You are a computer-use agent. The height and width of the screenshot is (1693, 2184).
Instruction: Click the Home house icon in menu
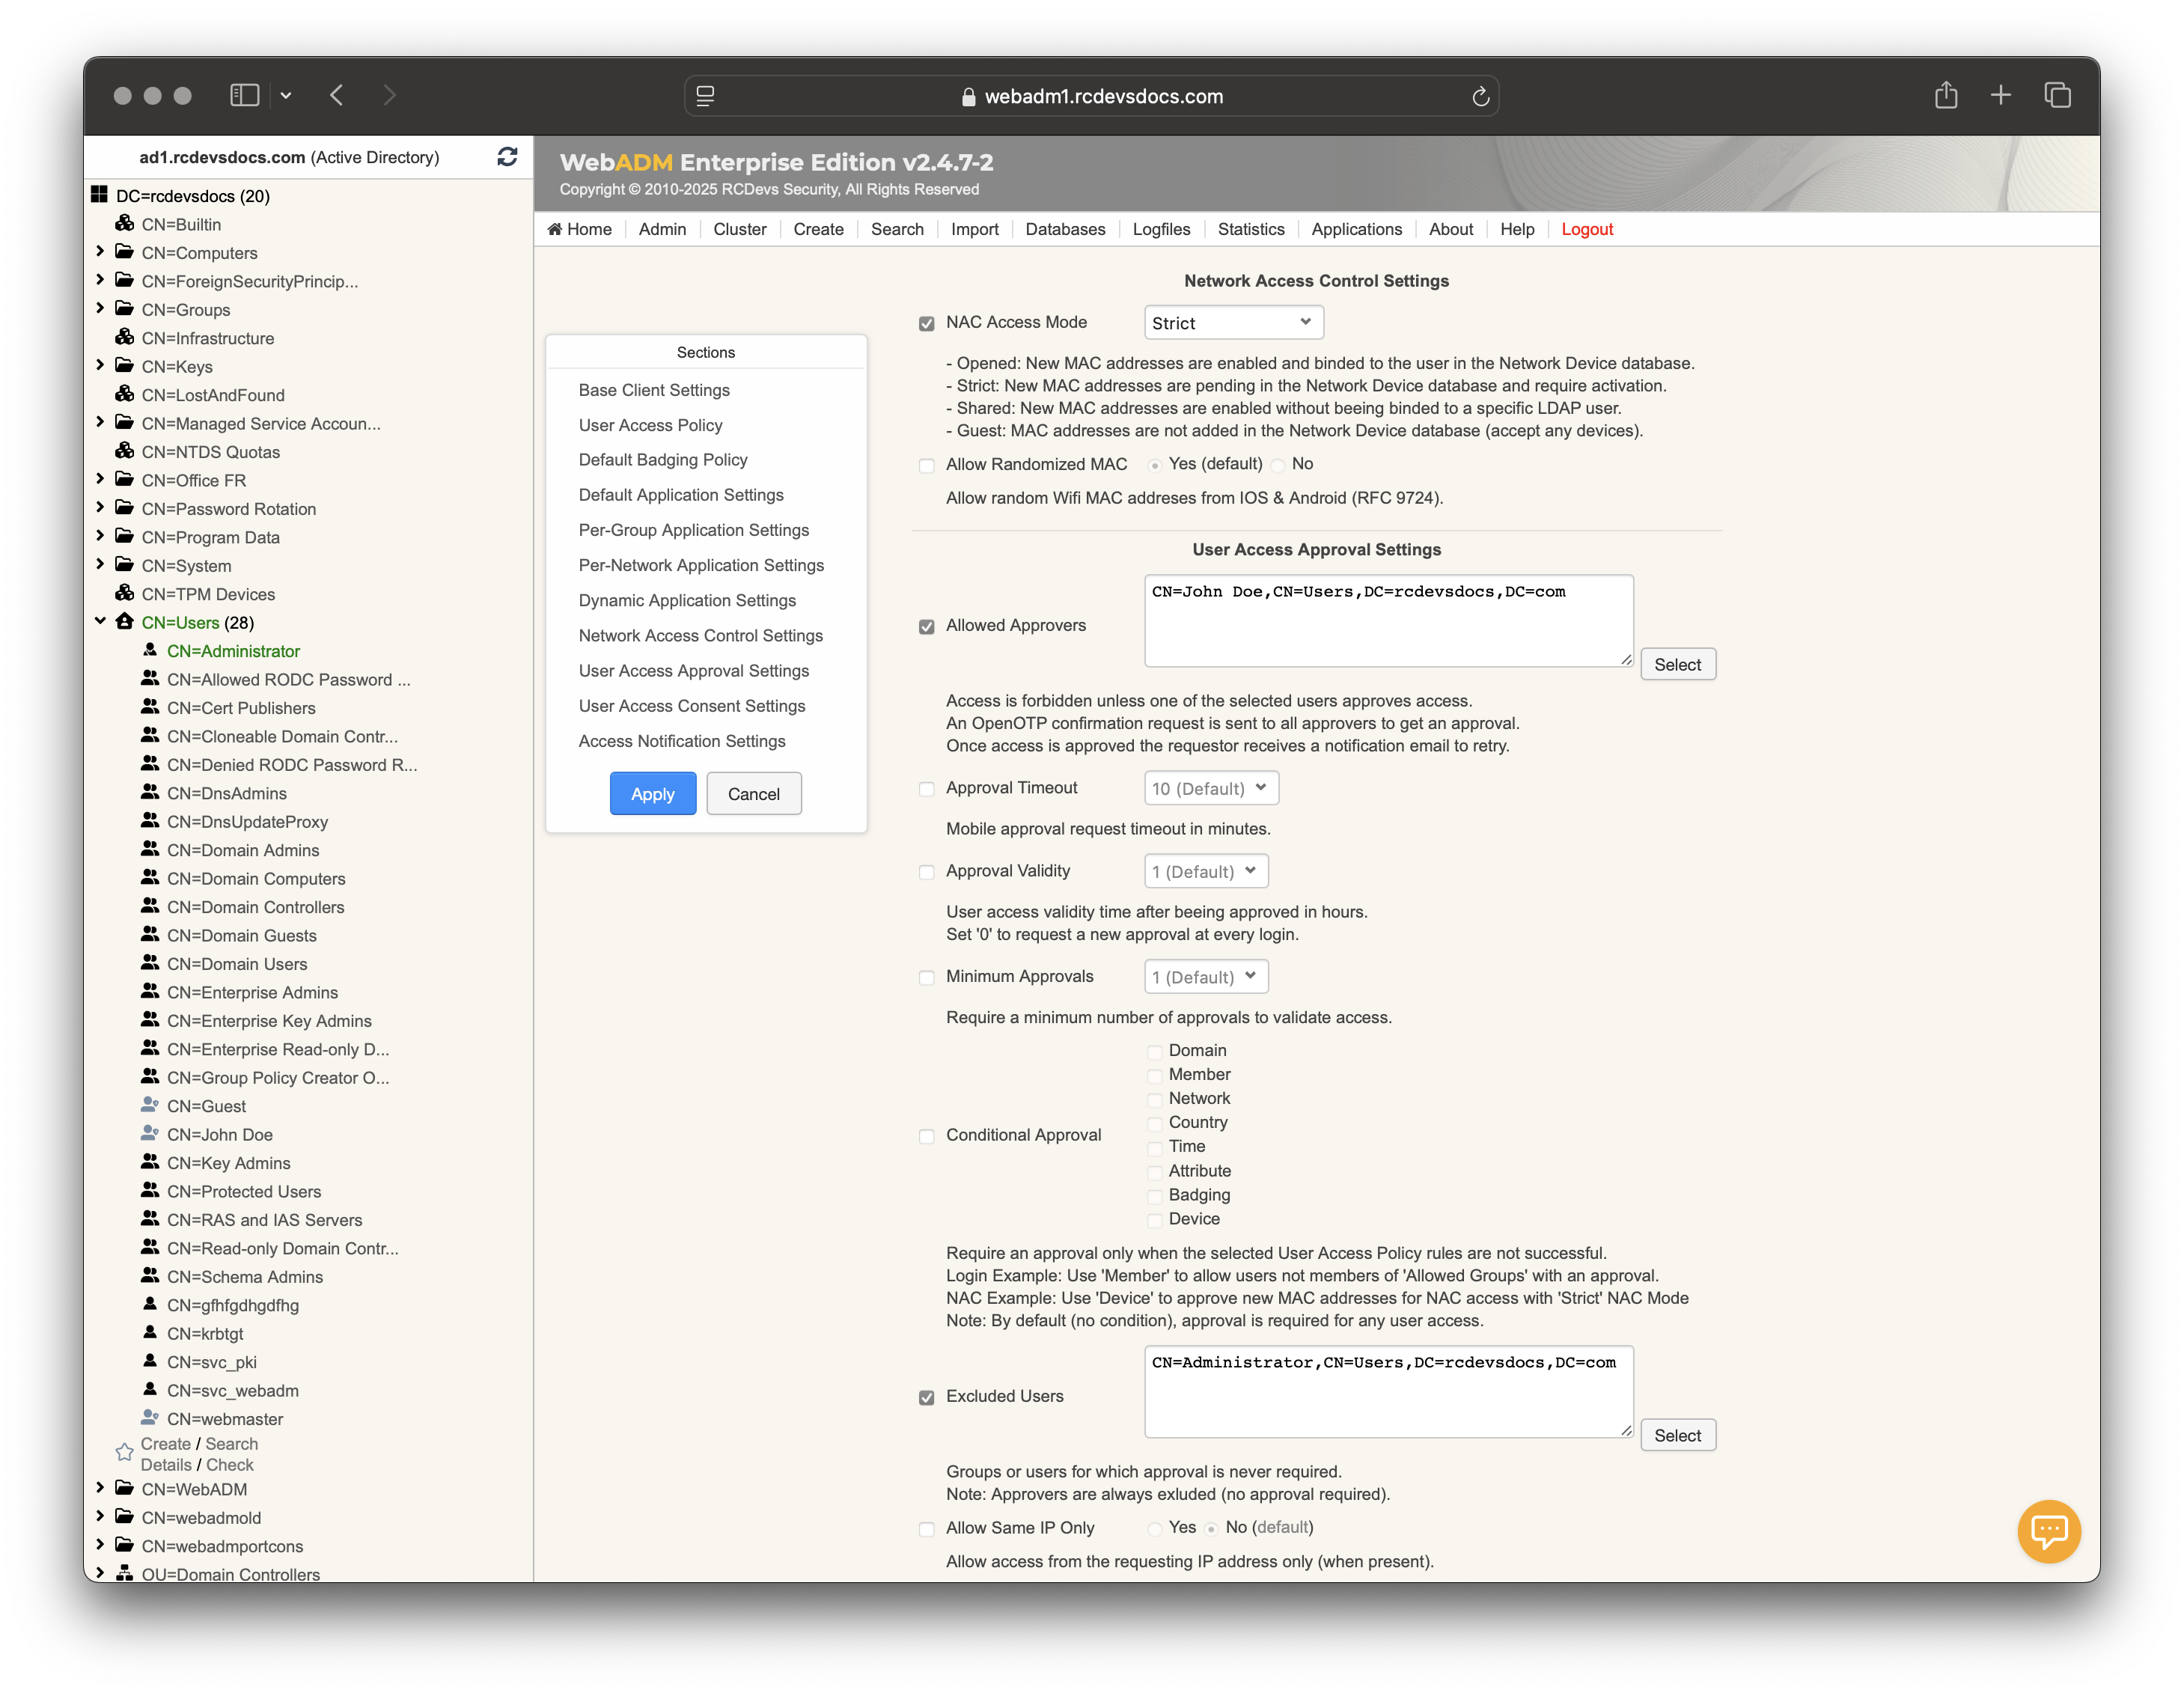click(555, 229)
